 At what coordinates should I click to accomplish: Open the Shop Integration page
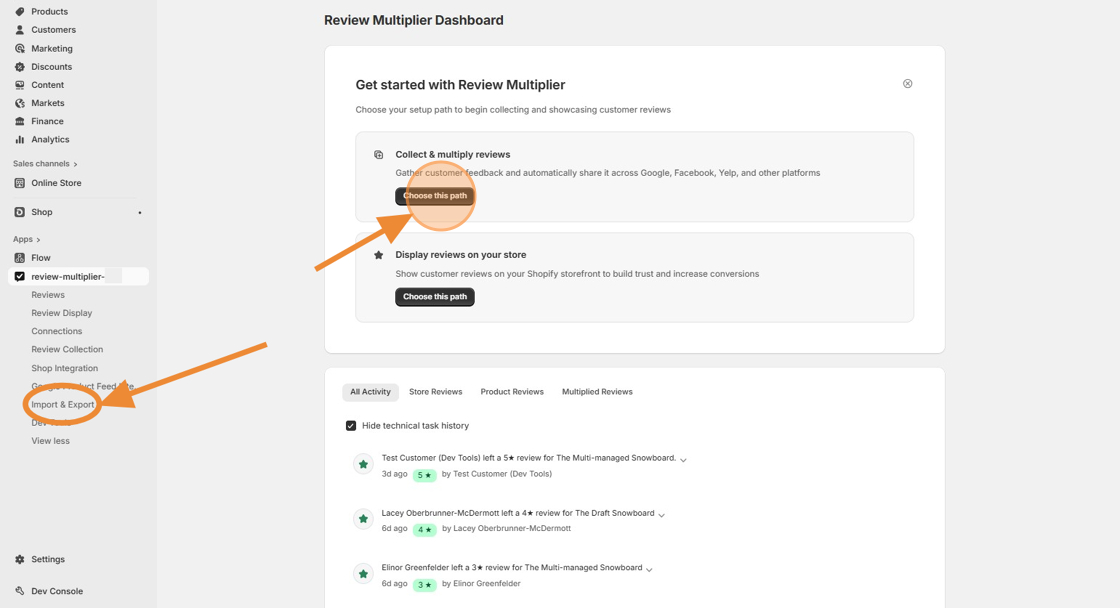point(64,368)
